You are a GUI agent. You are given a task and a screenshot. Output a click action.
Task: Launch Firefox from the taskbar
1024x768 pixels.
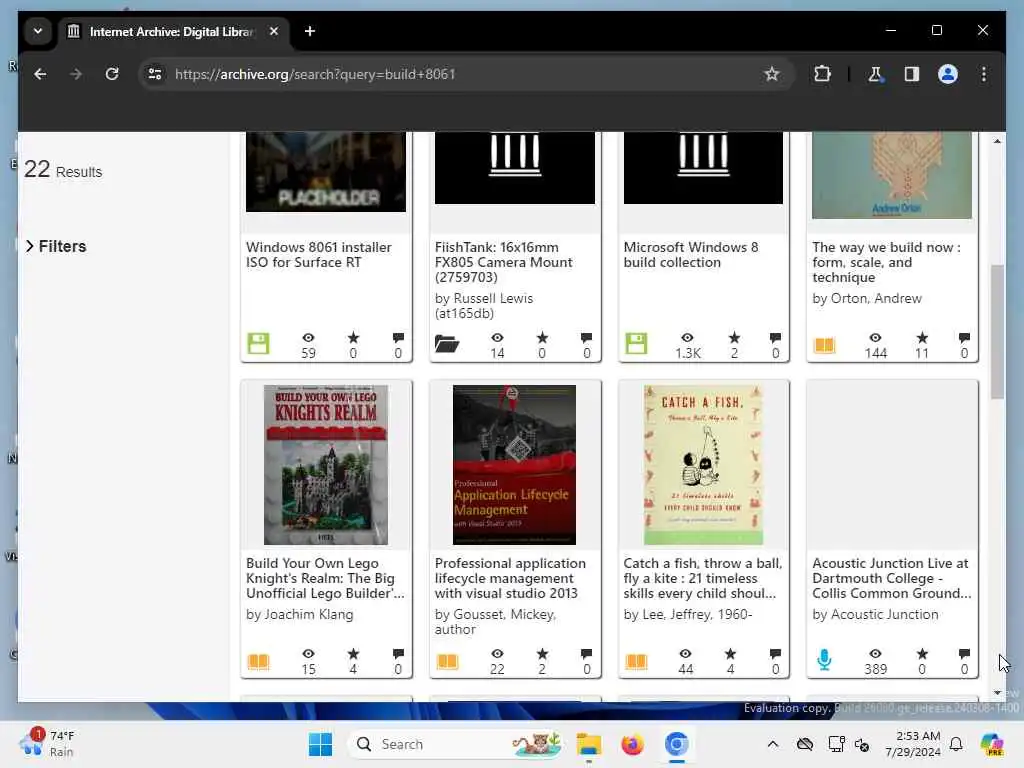pos(632,744)
